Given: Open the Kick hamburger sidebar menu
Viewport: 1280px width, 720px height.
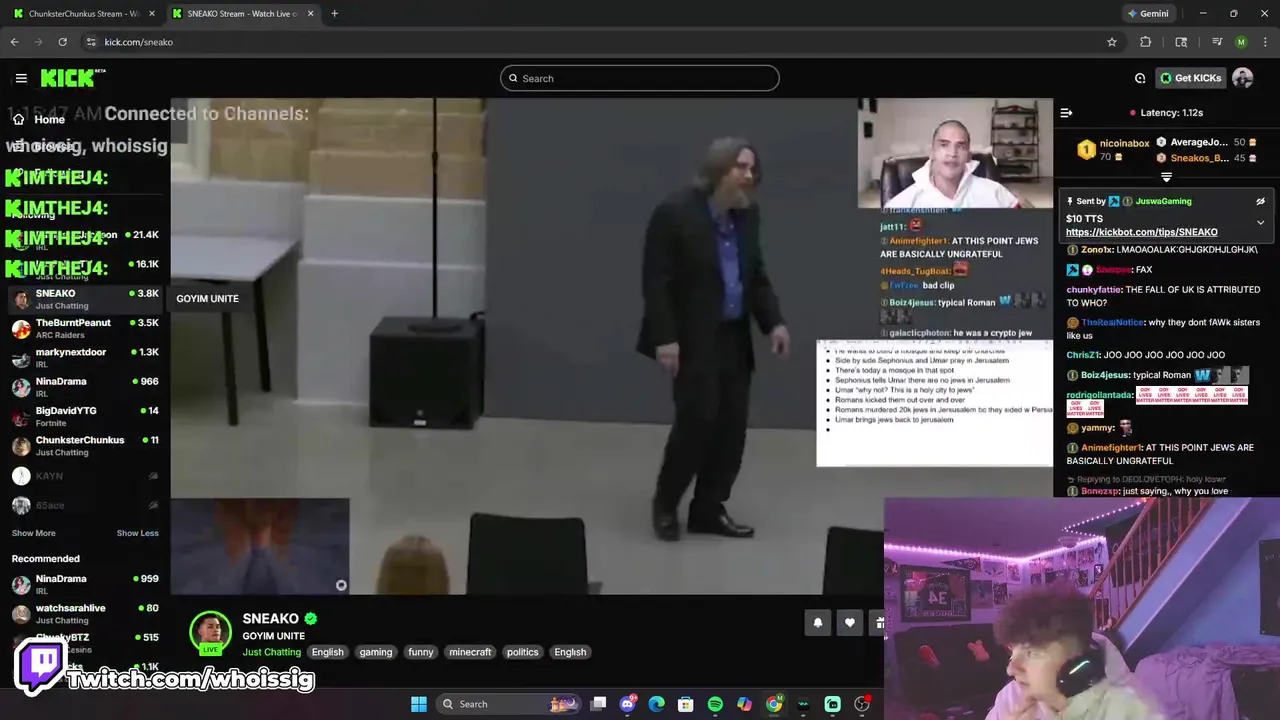Looking at the screenshot, I should click(x=21, y=78).
